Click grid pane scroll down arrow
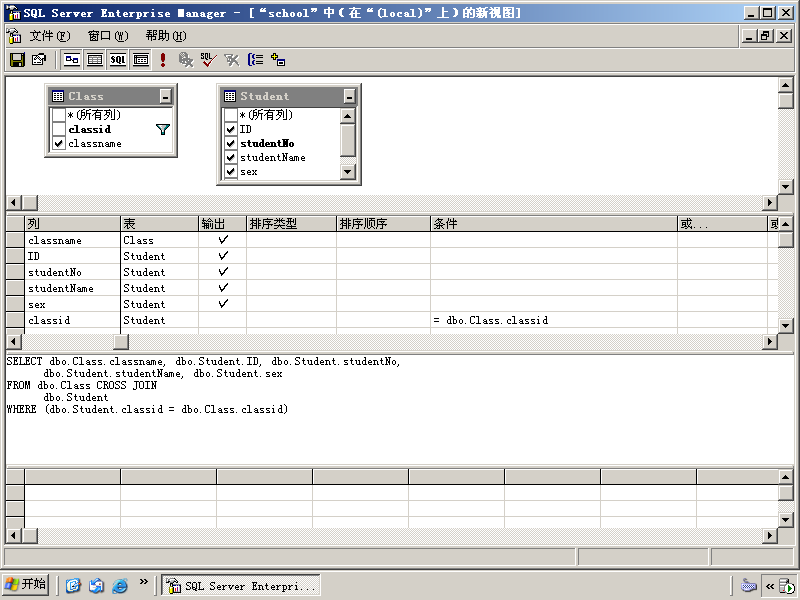Image resolution: width=800 pixels, height=600 pixels. pos(786,325)
